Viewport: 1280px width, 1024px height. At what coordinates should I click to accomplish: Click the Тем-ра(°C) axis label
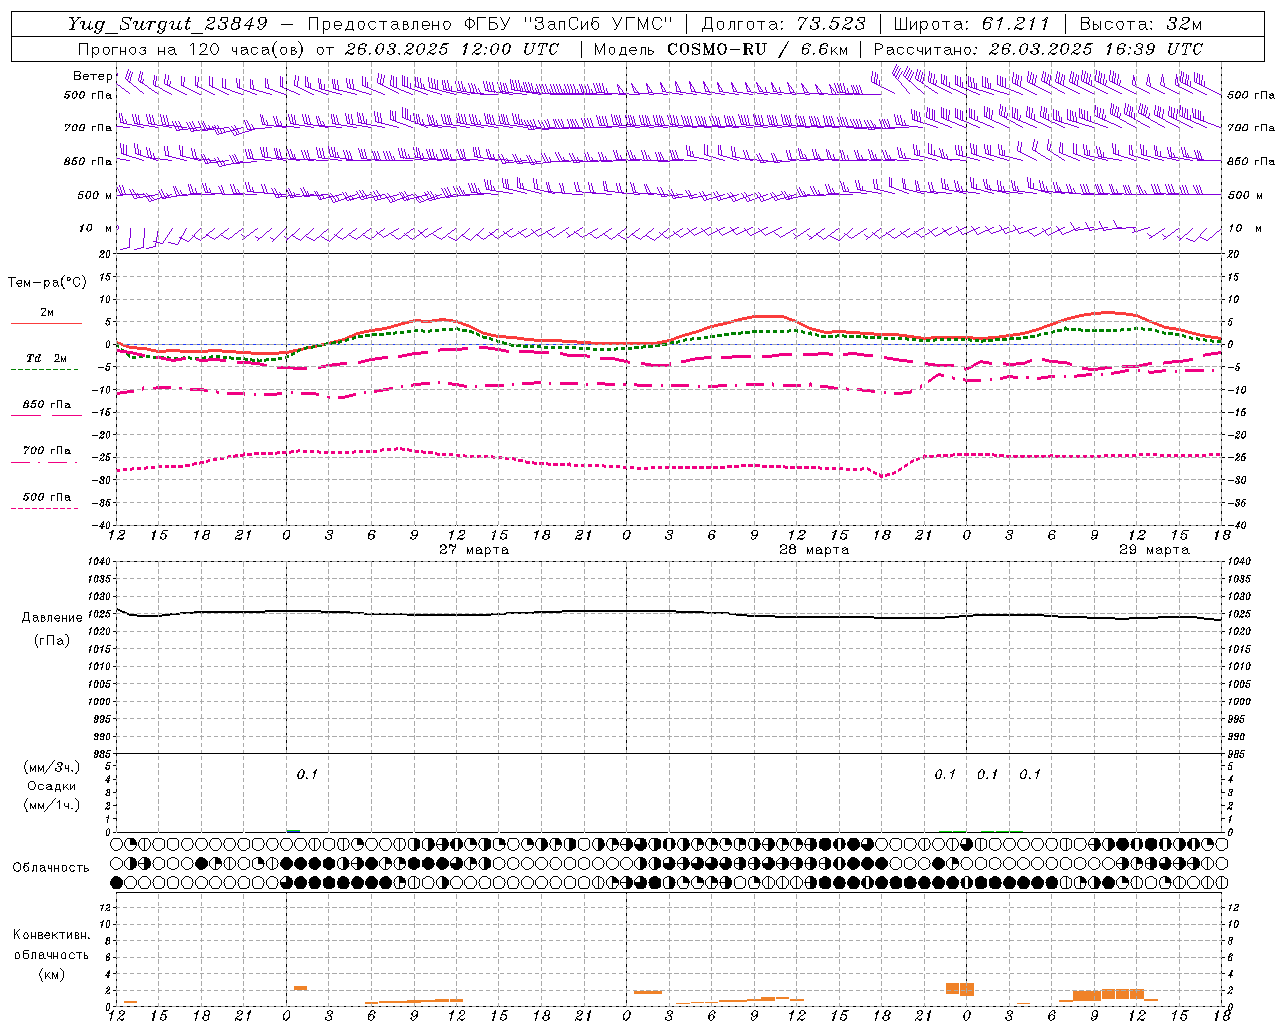coord(47,283)
